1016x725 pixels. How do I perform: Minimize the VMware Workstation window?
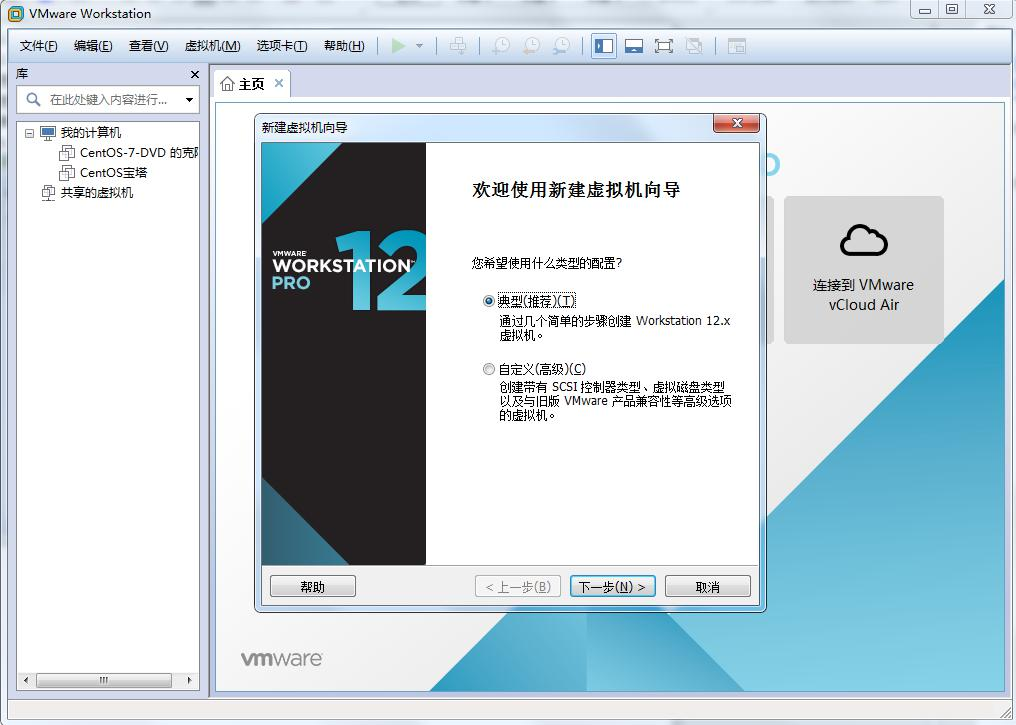tap(925, 9)
